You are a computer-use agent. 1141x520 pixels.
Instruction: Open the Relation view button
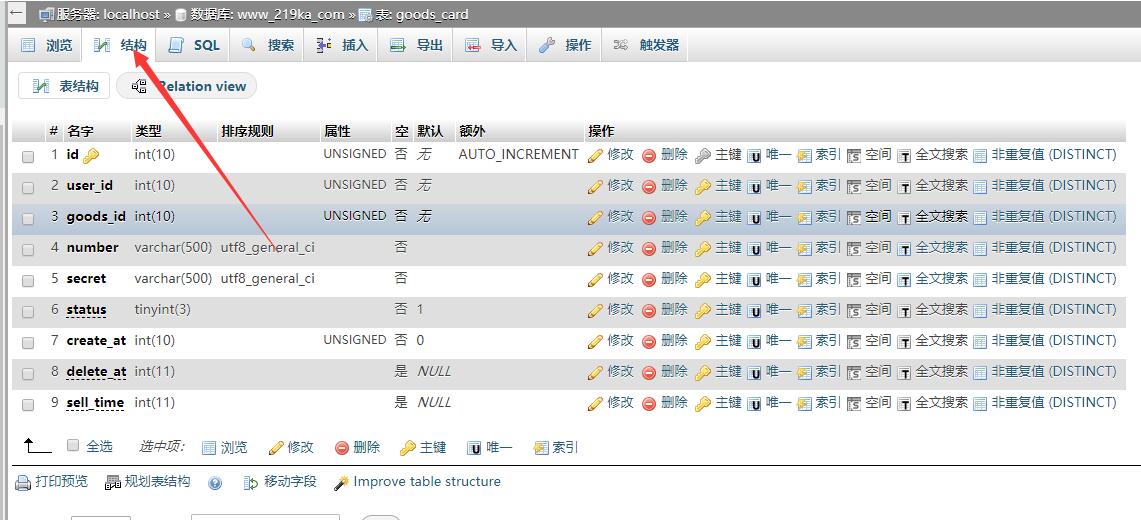[x=187, y=86]
